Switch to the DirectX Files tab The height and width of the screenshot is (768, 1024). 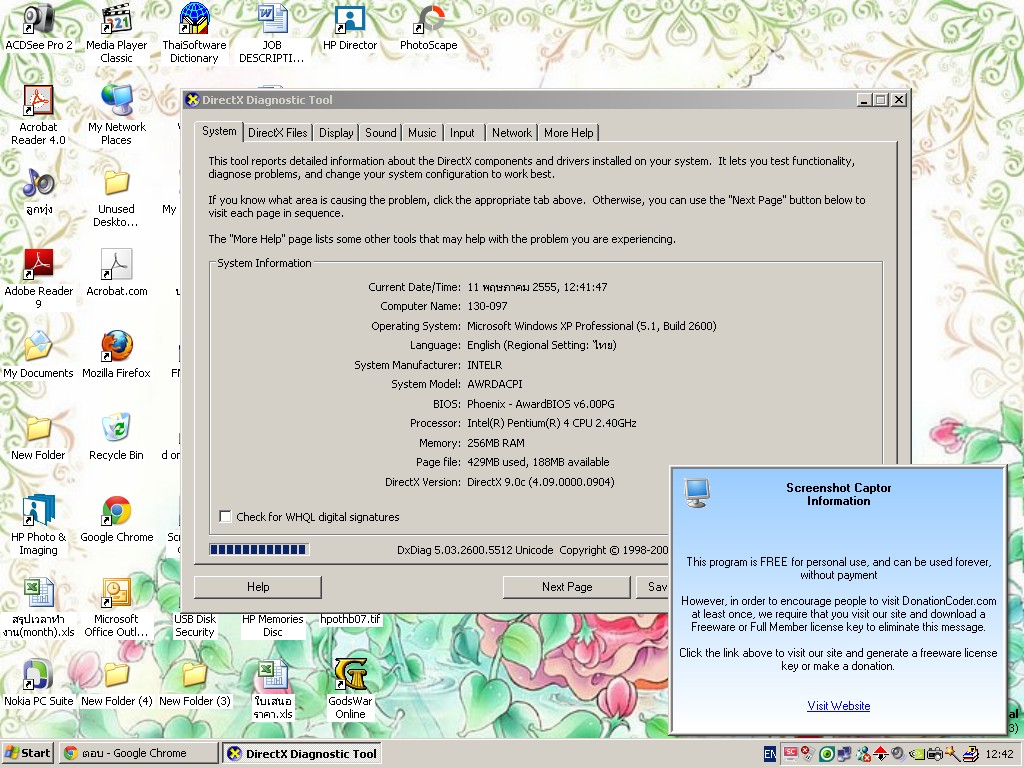278,133
